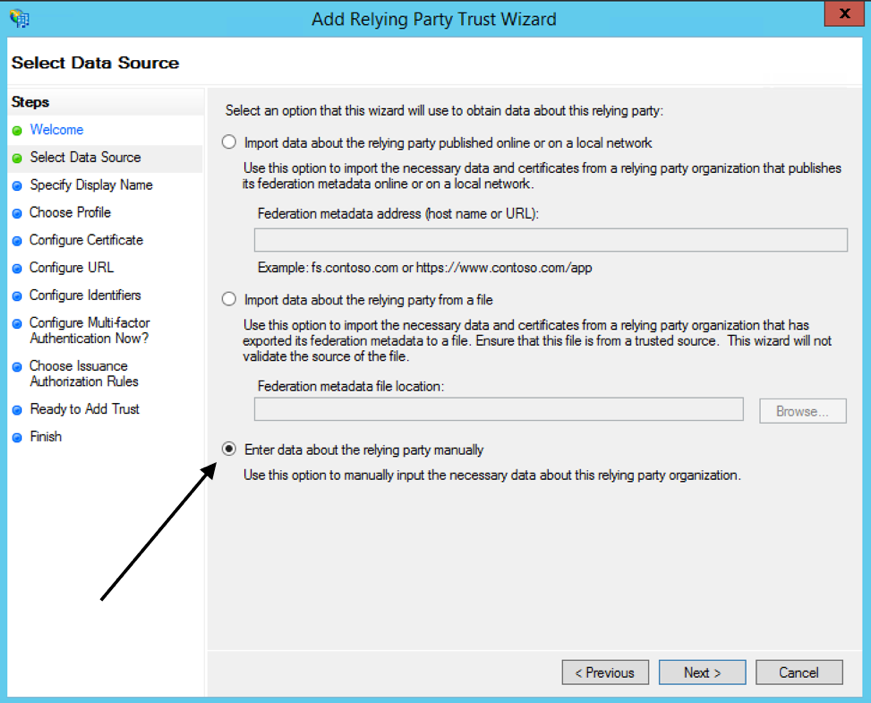Click blue bullet beside Specify Display Name
This screenshot has height=703, width=871.
pos(17,186)
